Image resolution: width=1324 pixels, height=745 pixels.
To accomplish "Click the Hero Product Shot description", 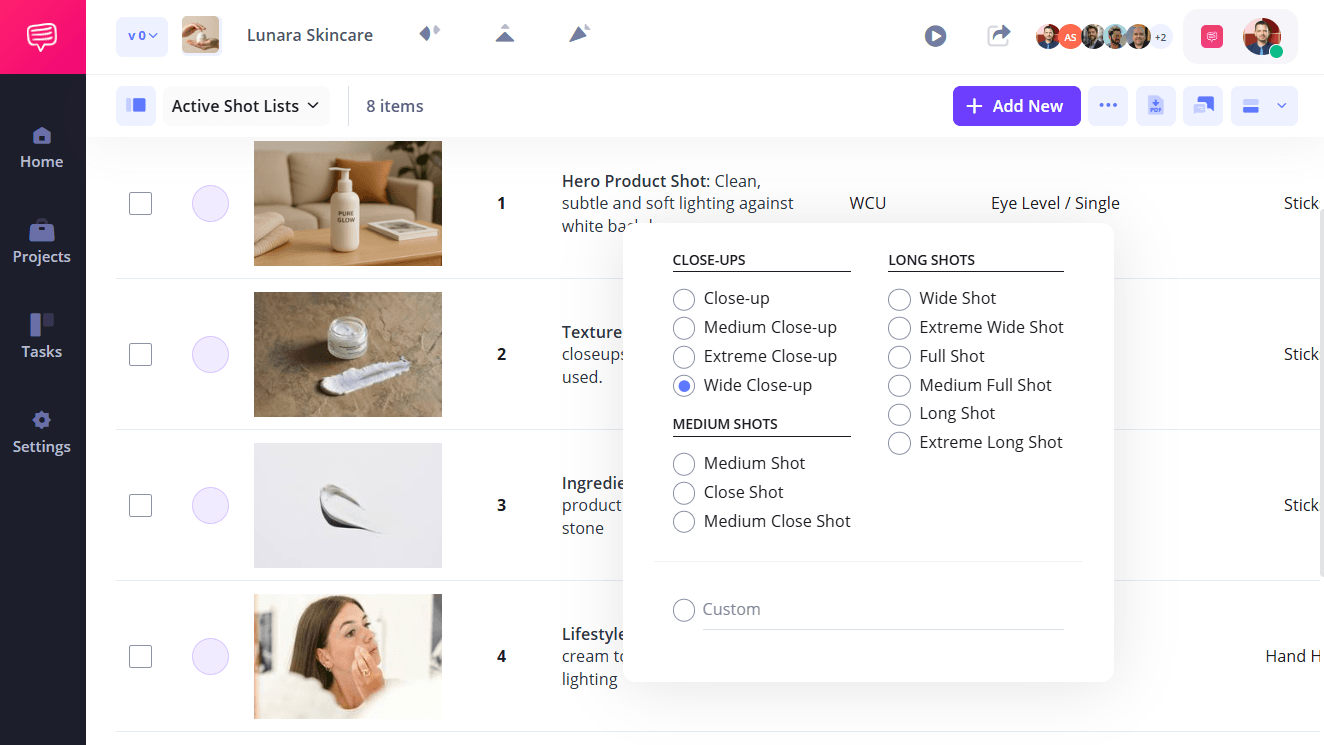I will [x=678, y=203].
